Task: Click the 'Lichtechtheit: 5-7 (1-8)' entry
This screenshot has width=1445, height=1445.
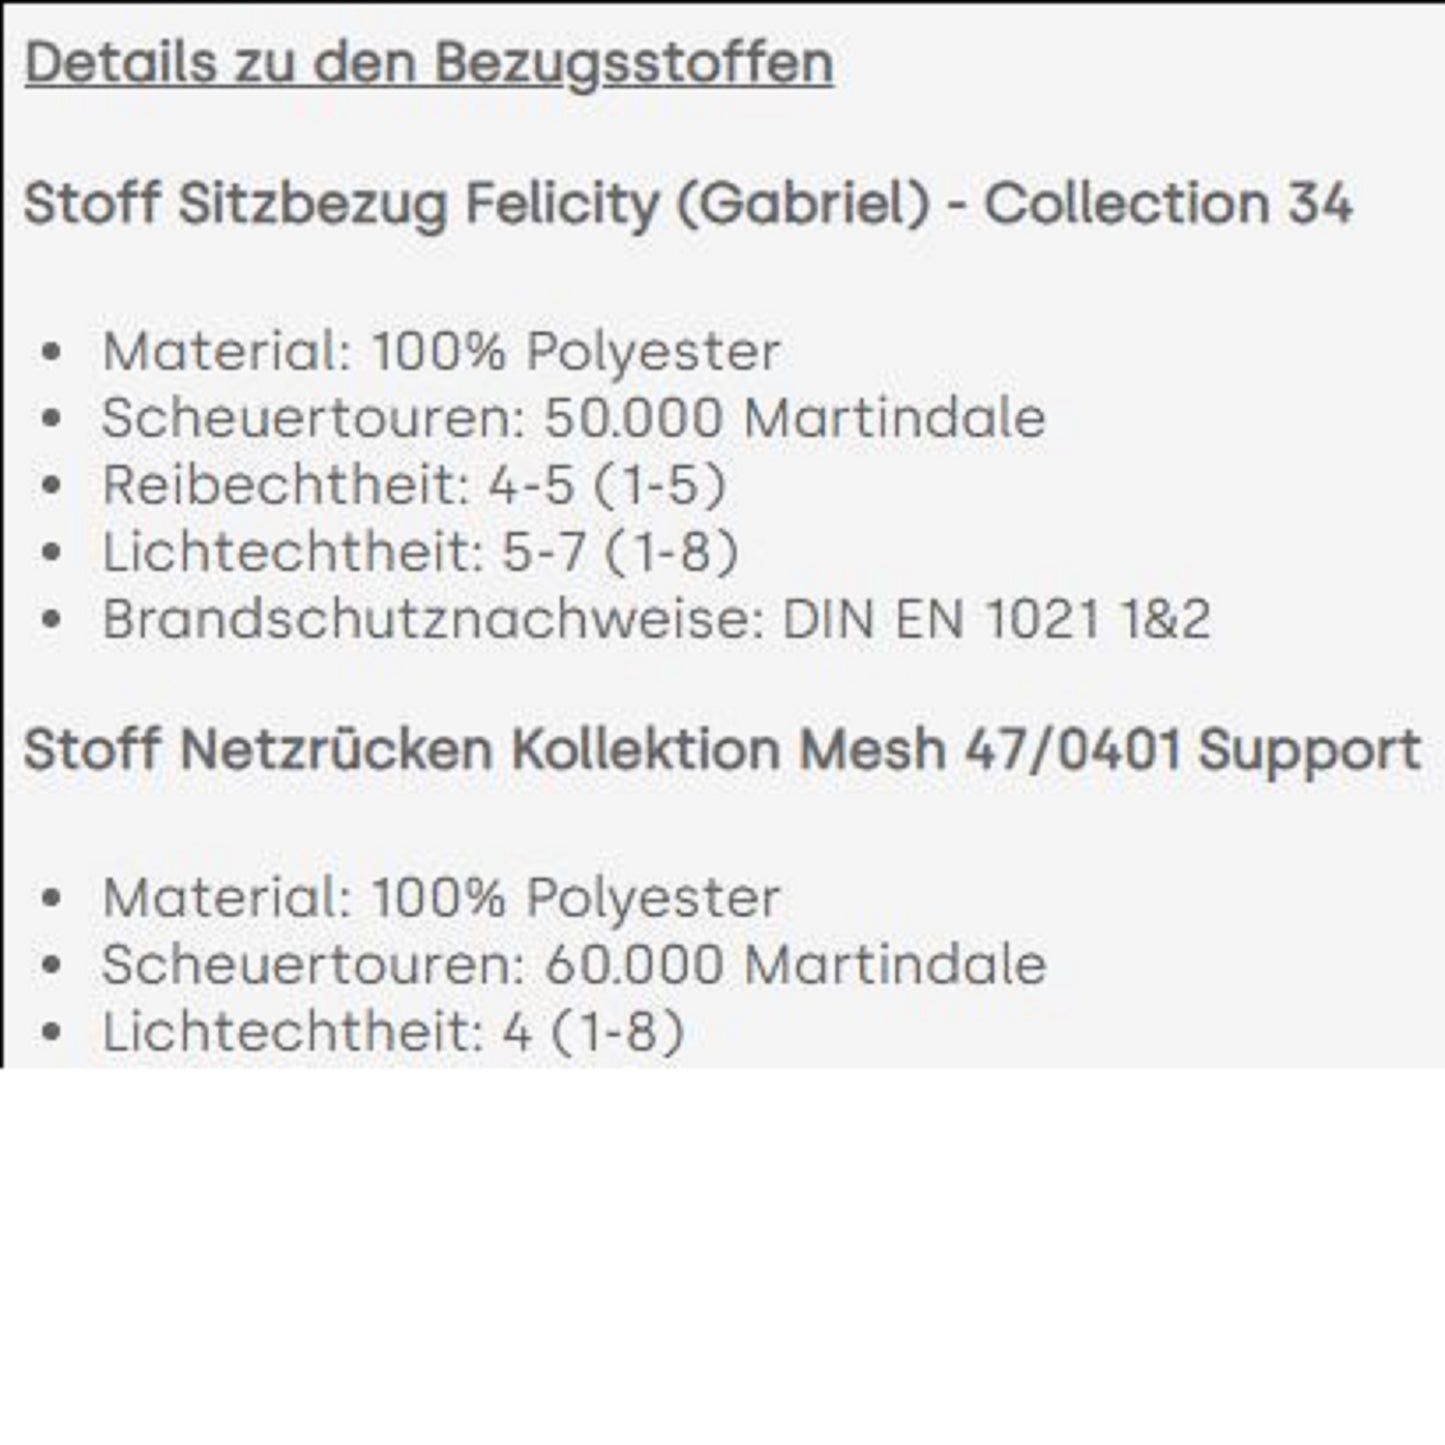Action: [420, 552]
